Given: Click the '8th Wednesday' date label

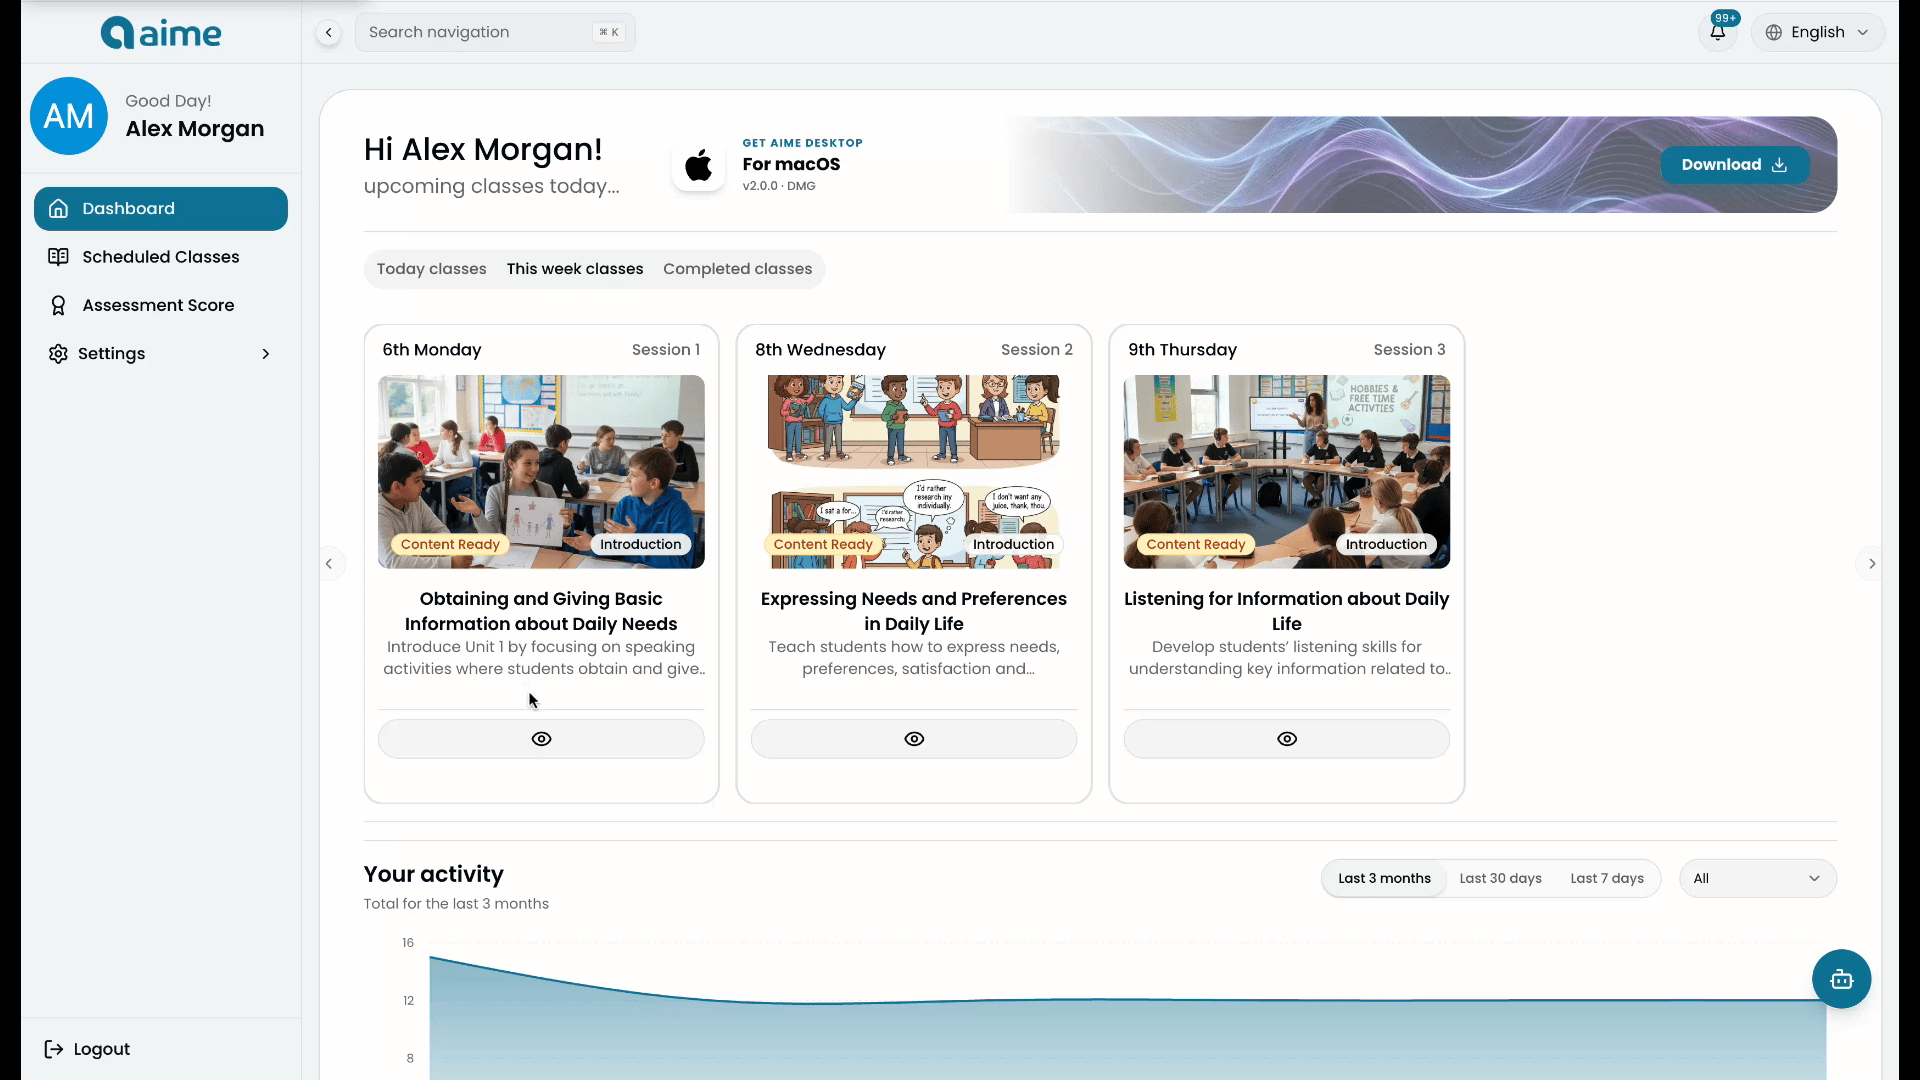Looking at the screenshot, I should click(x=820, y=350).
